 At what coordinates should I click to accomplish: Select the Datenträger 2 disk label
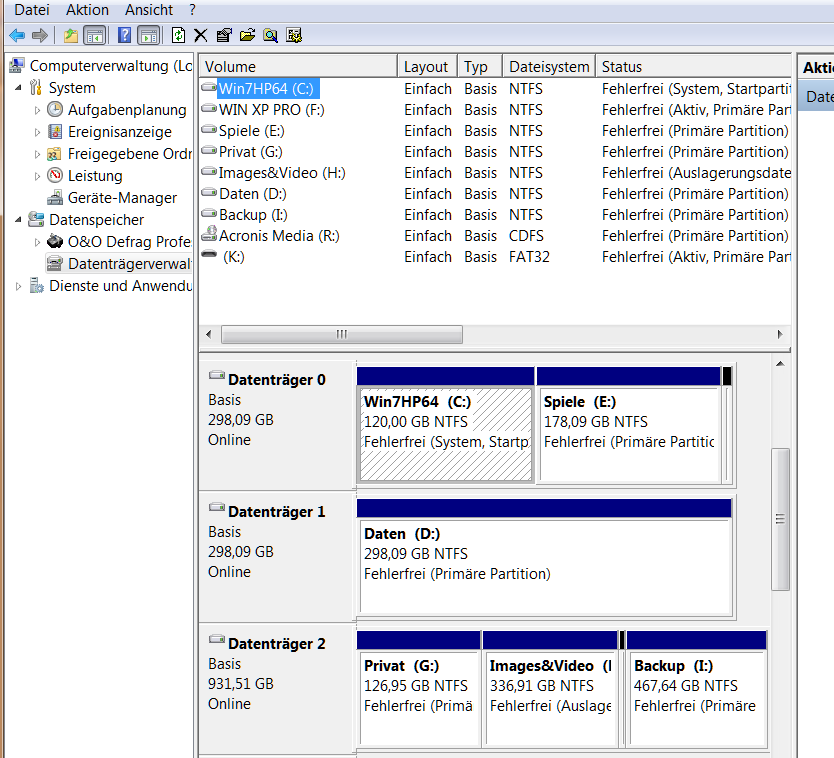click(x=277, y=644)
